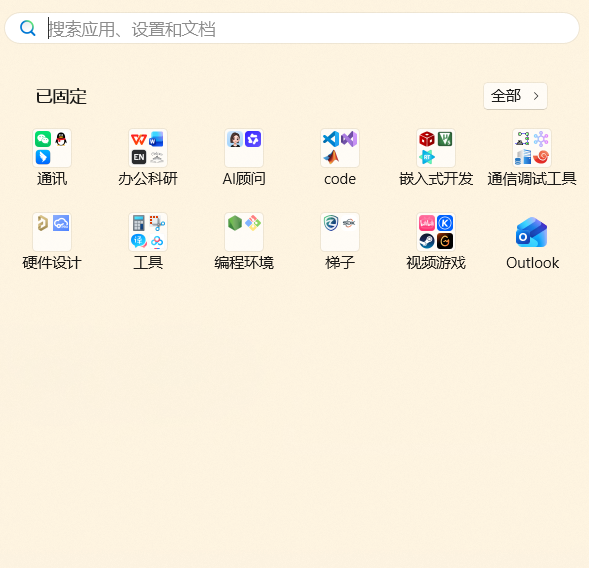Image resolution: width=589 pixels, height=568 pixels.
Task: Show all apps with 全部 button
Action: 515,96
